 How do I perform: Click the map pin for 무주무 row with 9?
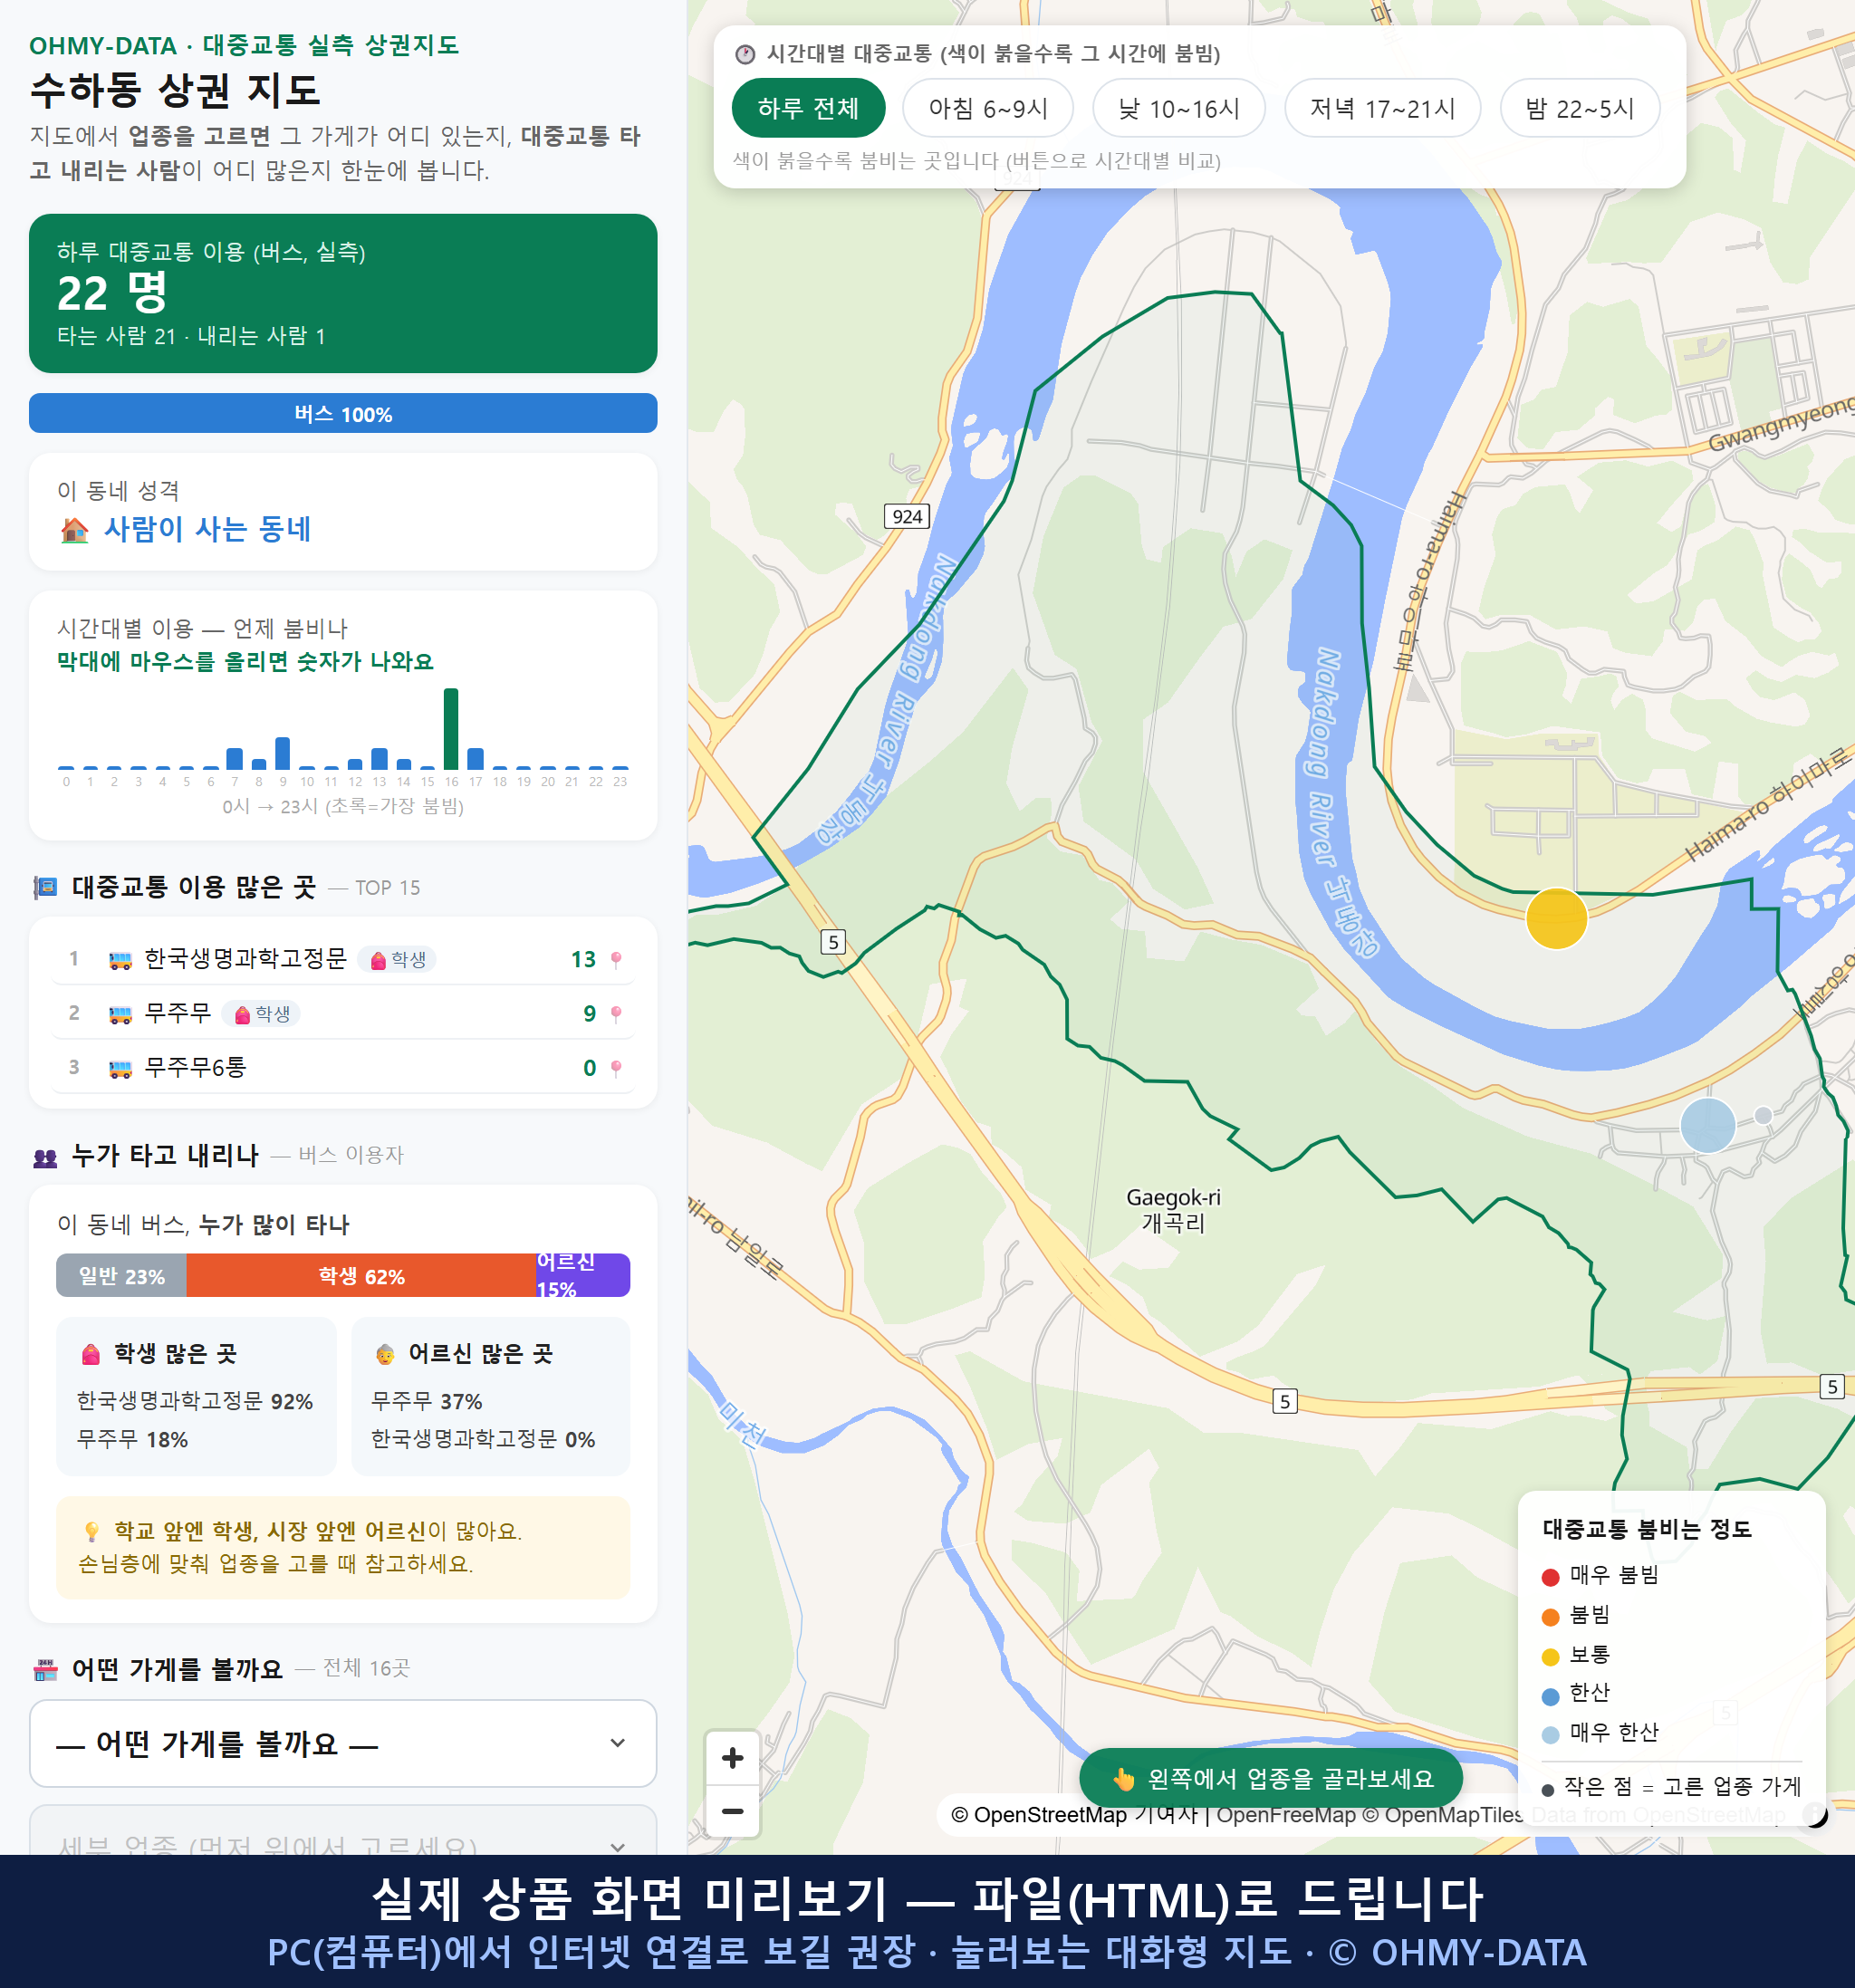pyautogui.click(x=616, y=1014)
